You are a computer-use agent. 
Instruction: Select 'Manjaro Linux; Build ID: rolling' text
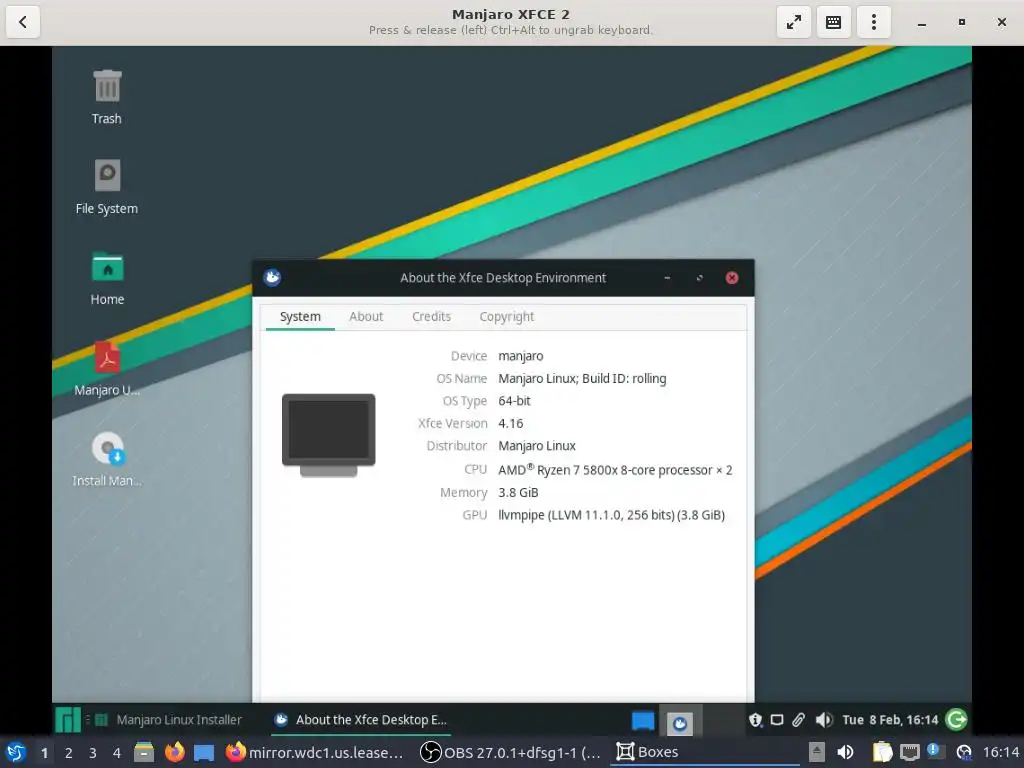click(582, 379)
